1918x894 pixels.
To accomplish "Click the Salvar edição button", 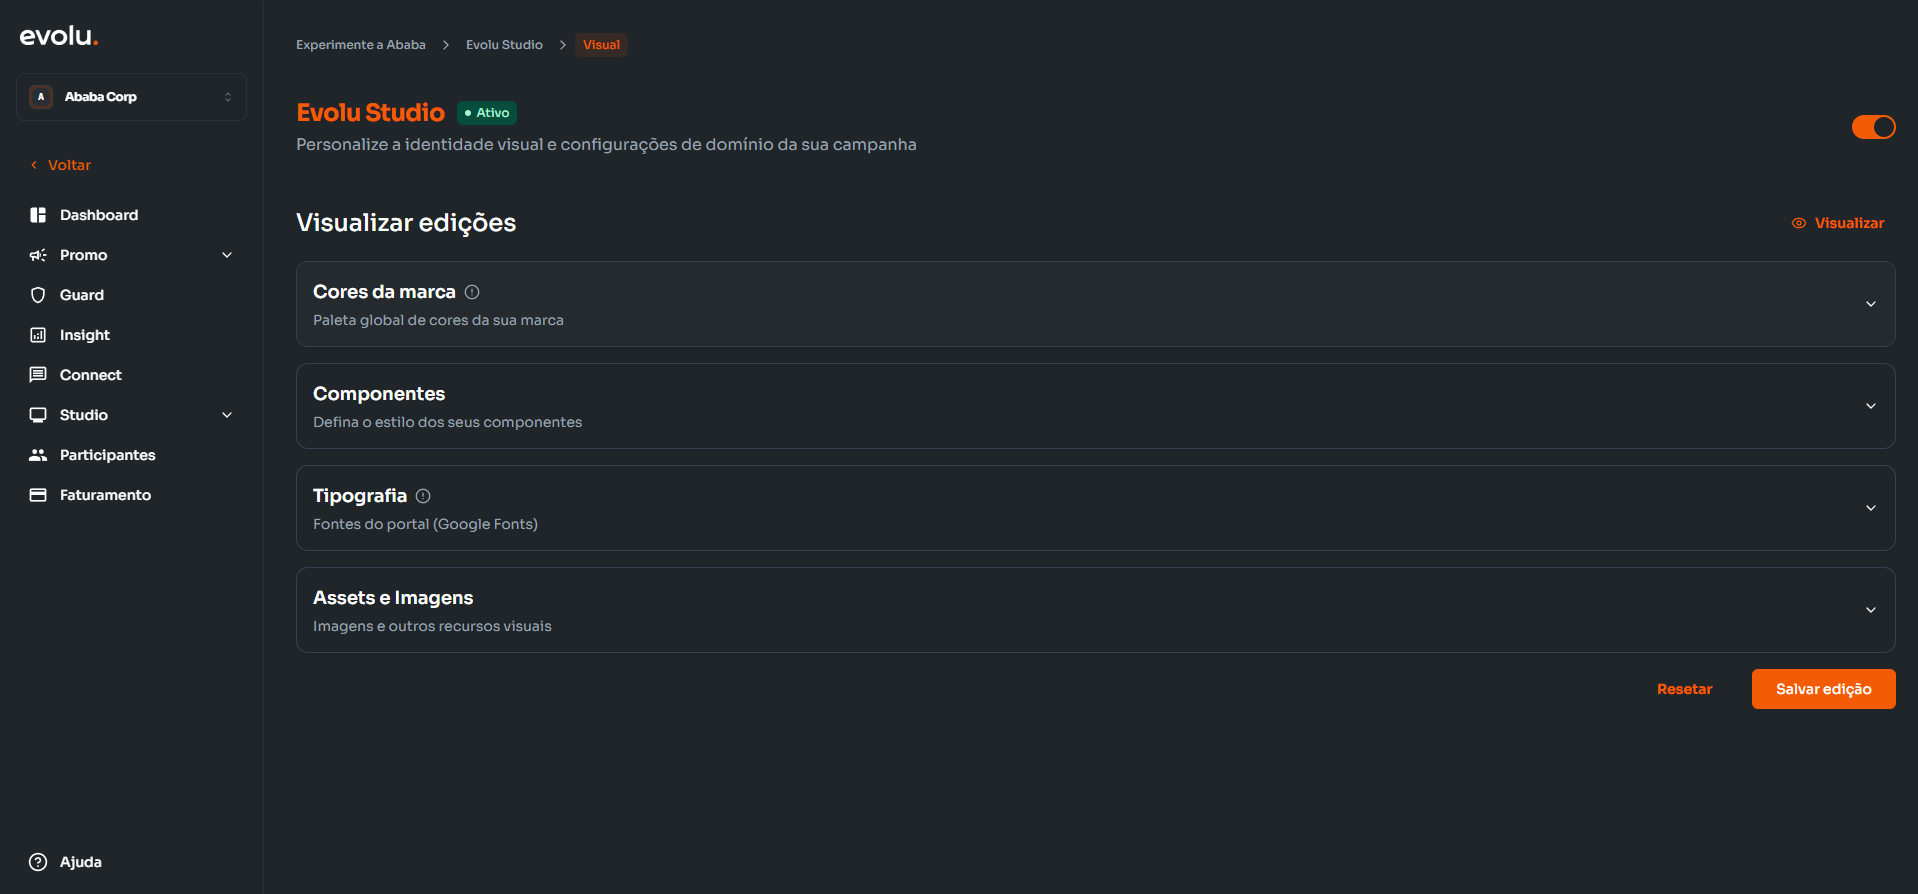I will click(x=1823, y=689).
